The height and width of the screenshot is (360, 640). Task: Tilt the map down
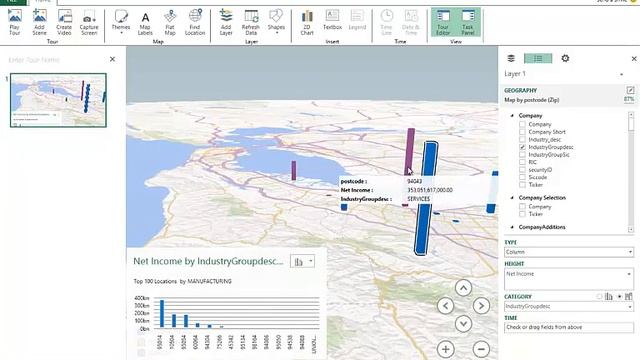tap(463, 324)
